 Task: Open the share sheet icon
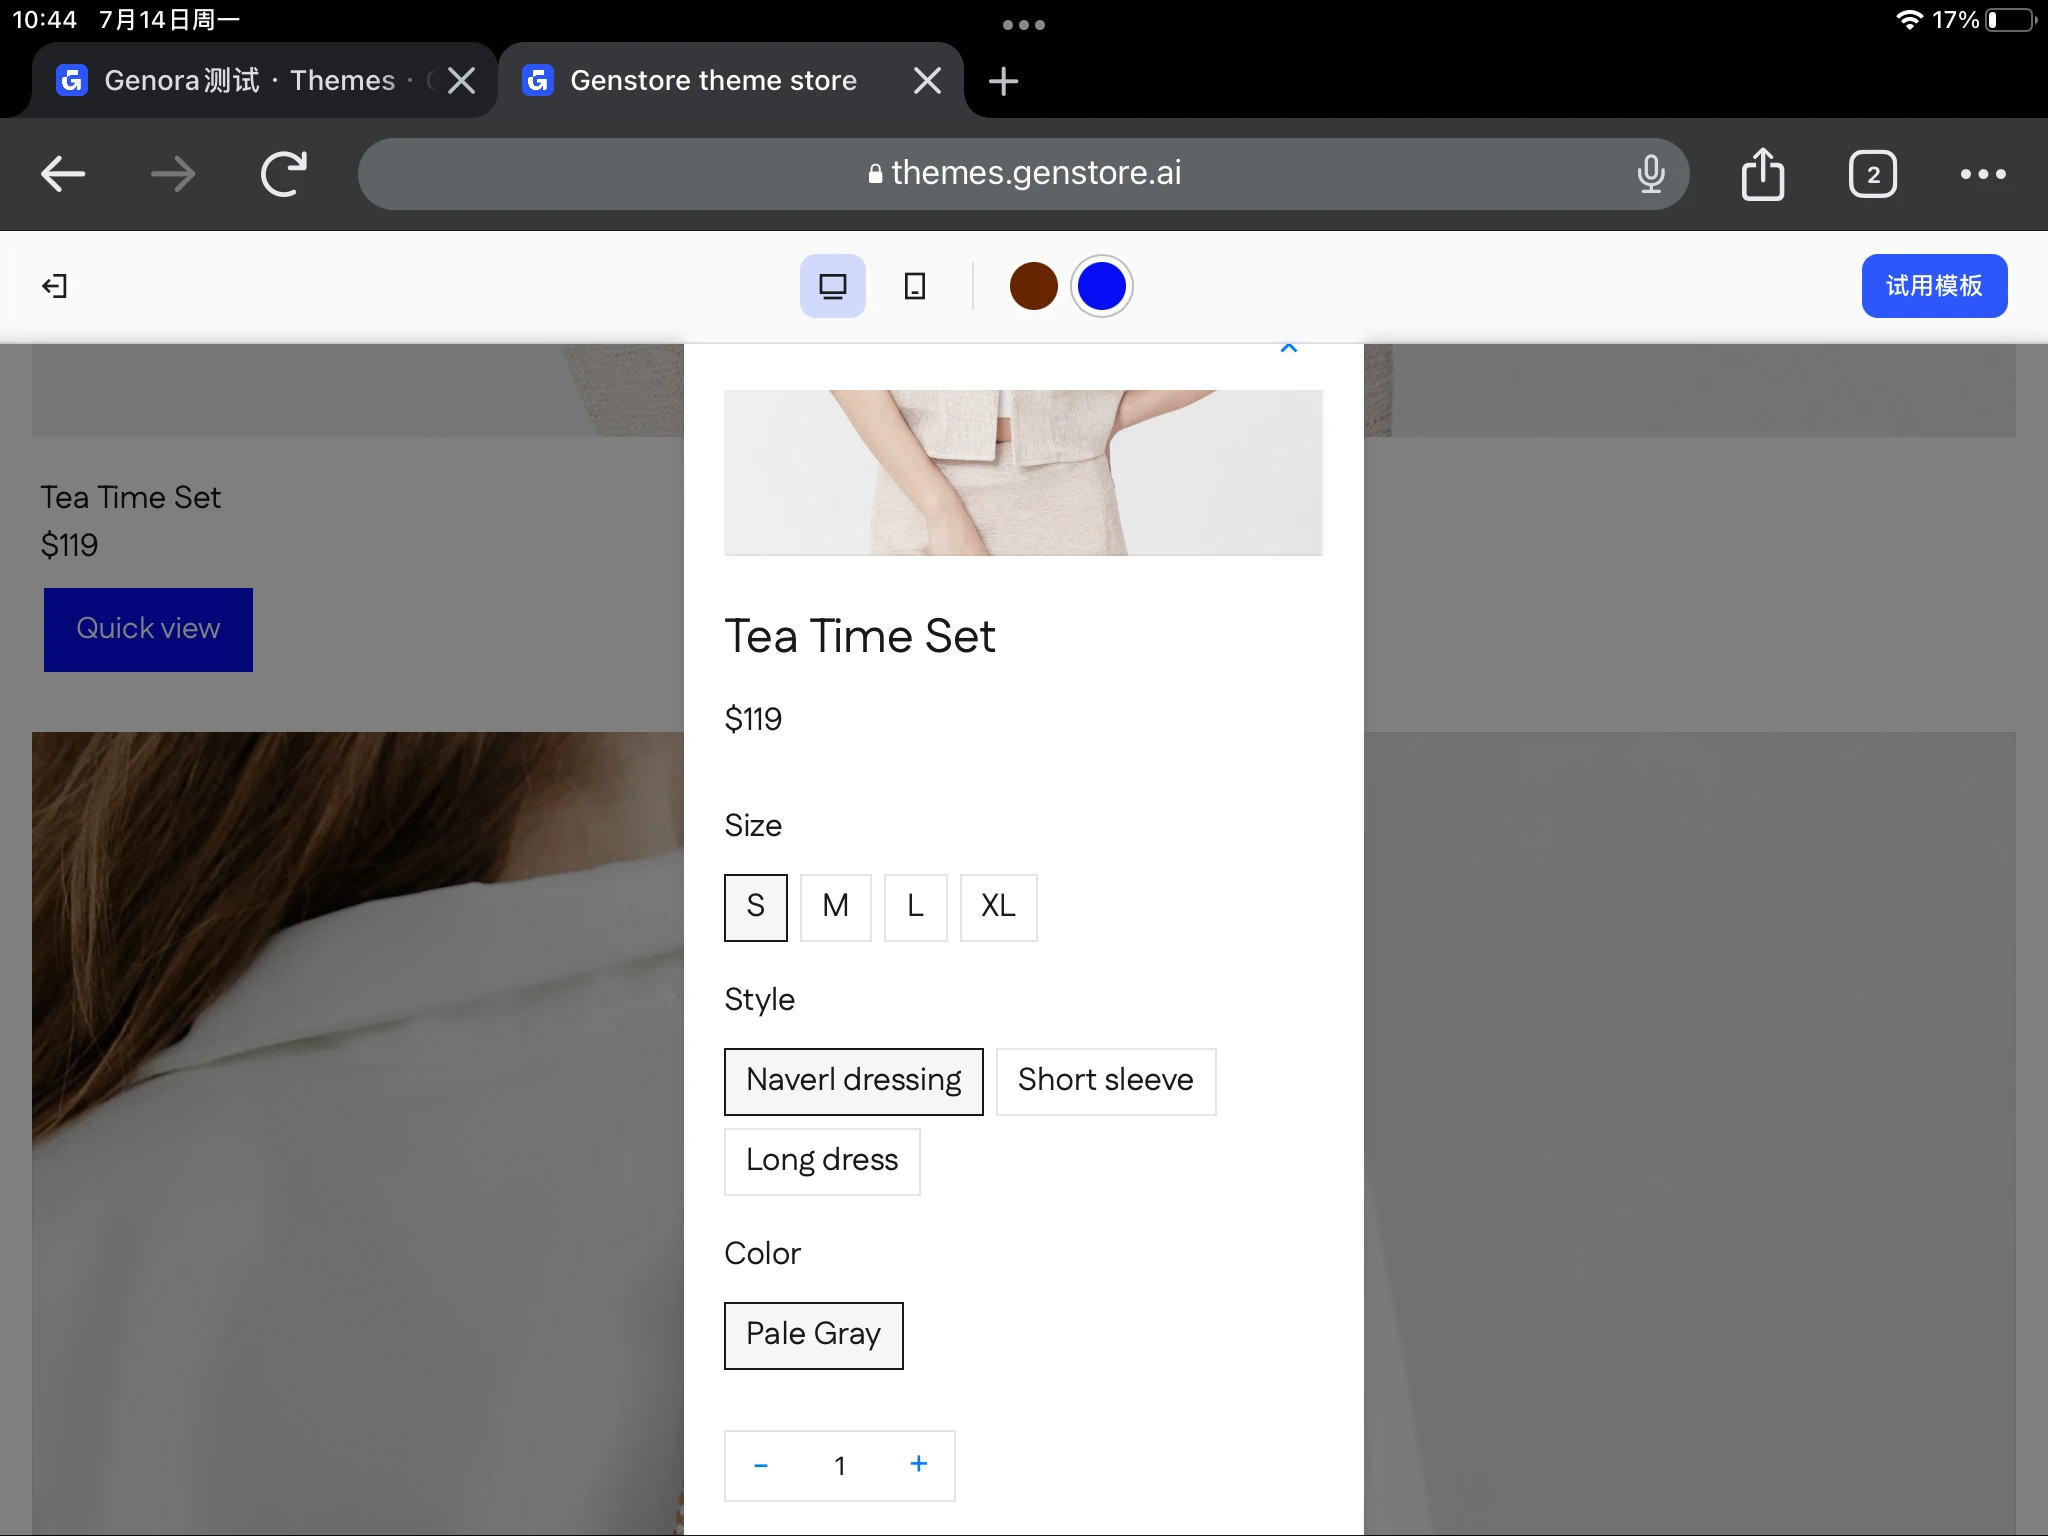1762,174
